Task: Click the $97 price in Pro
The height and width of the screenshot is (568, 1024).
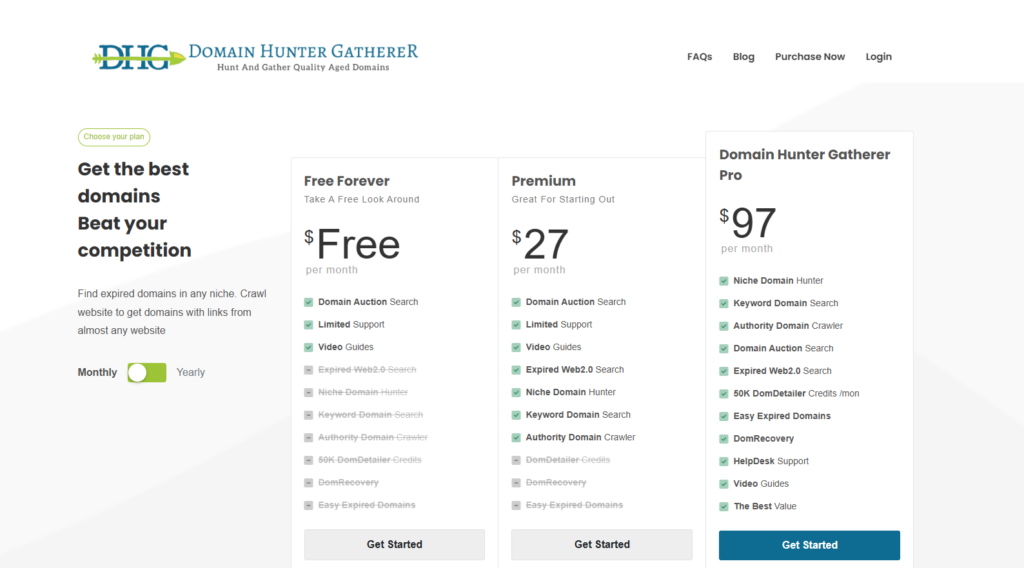Action: pyautogui.click(x=748, y=223)
